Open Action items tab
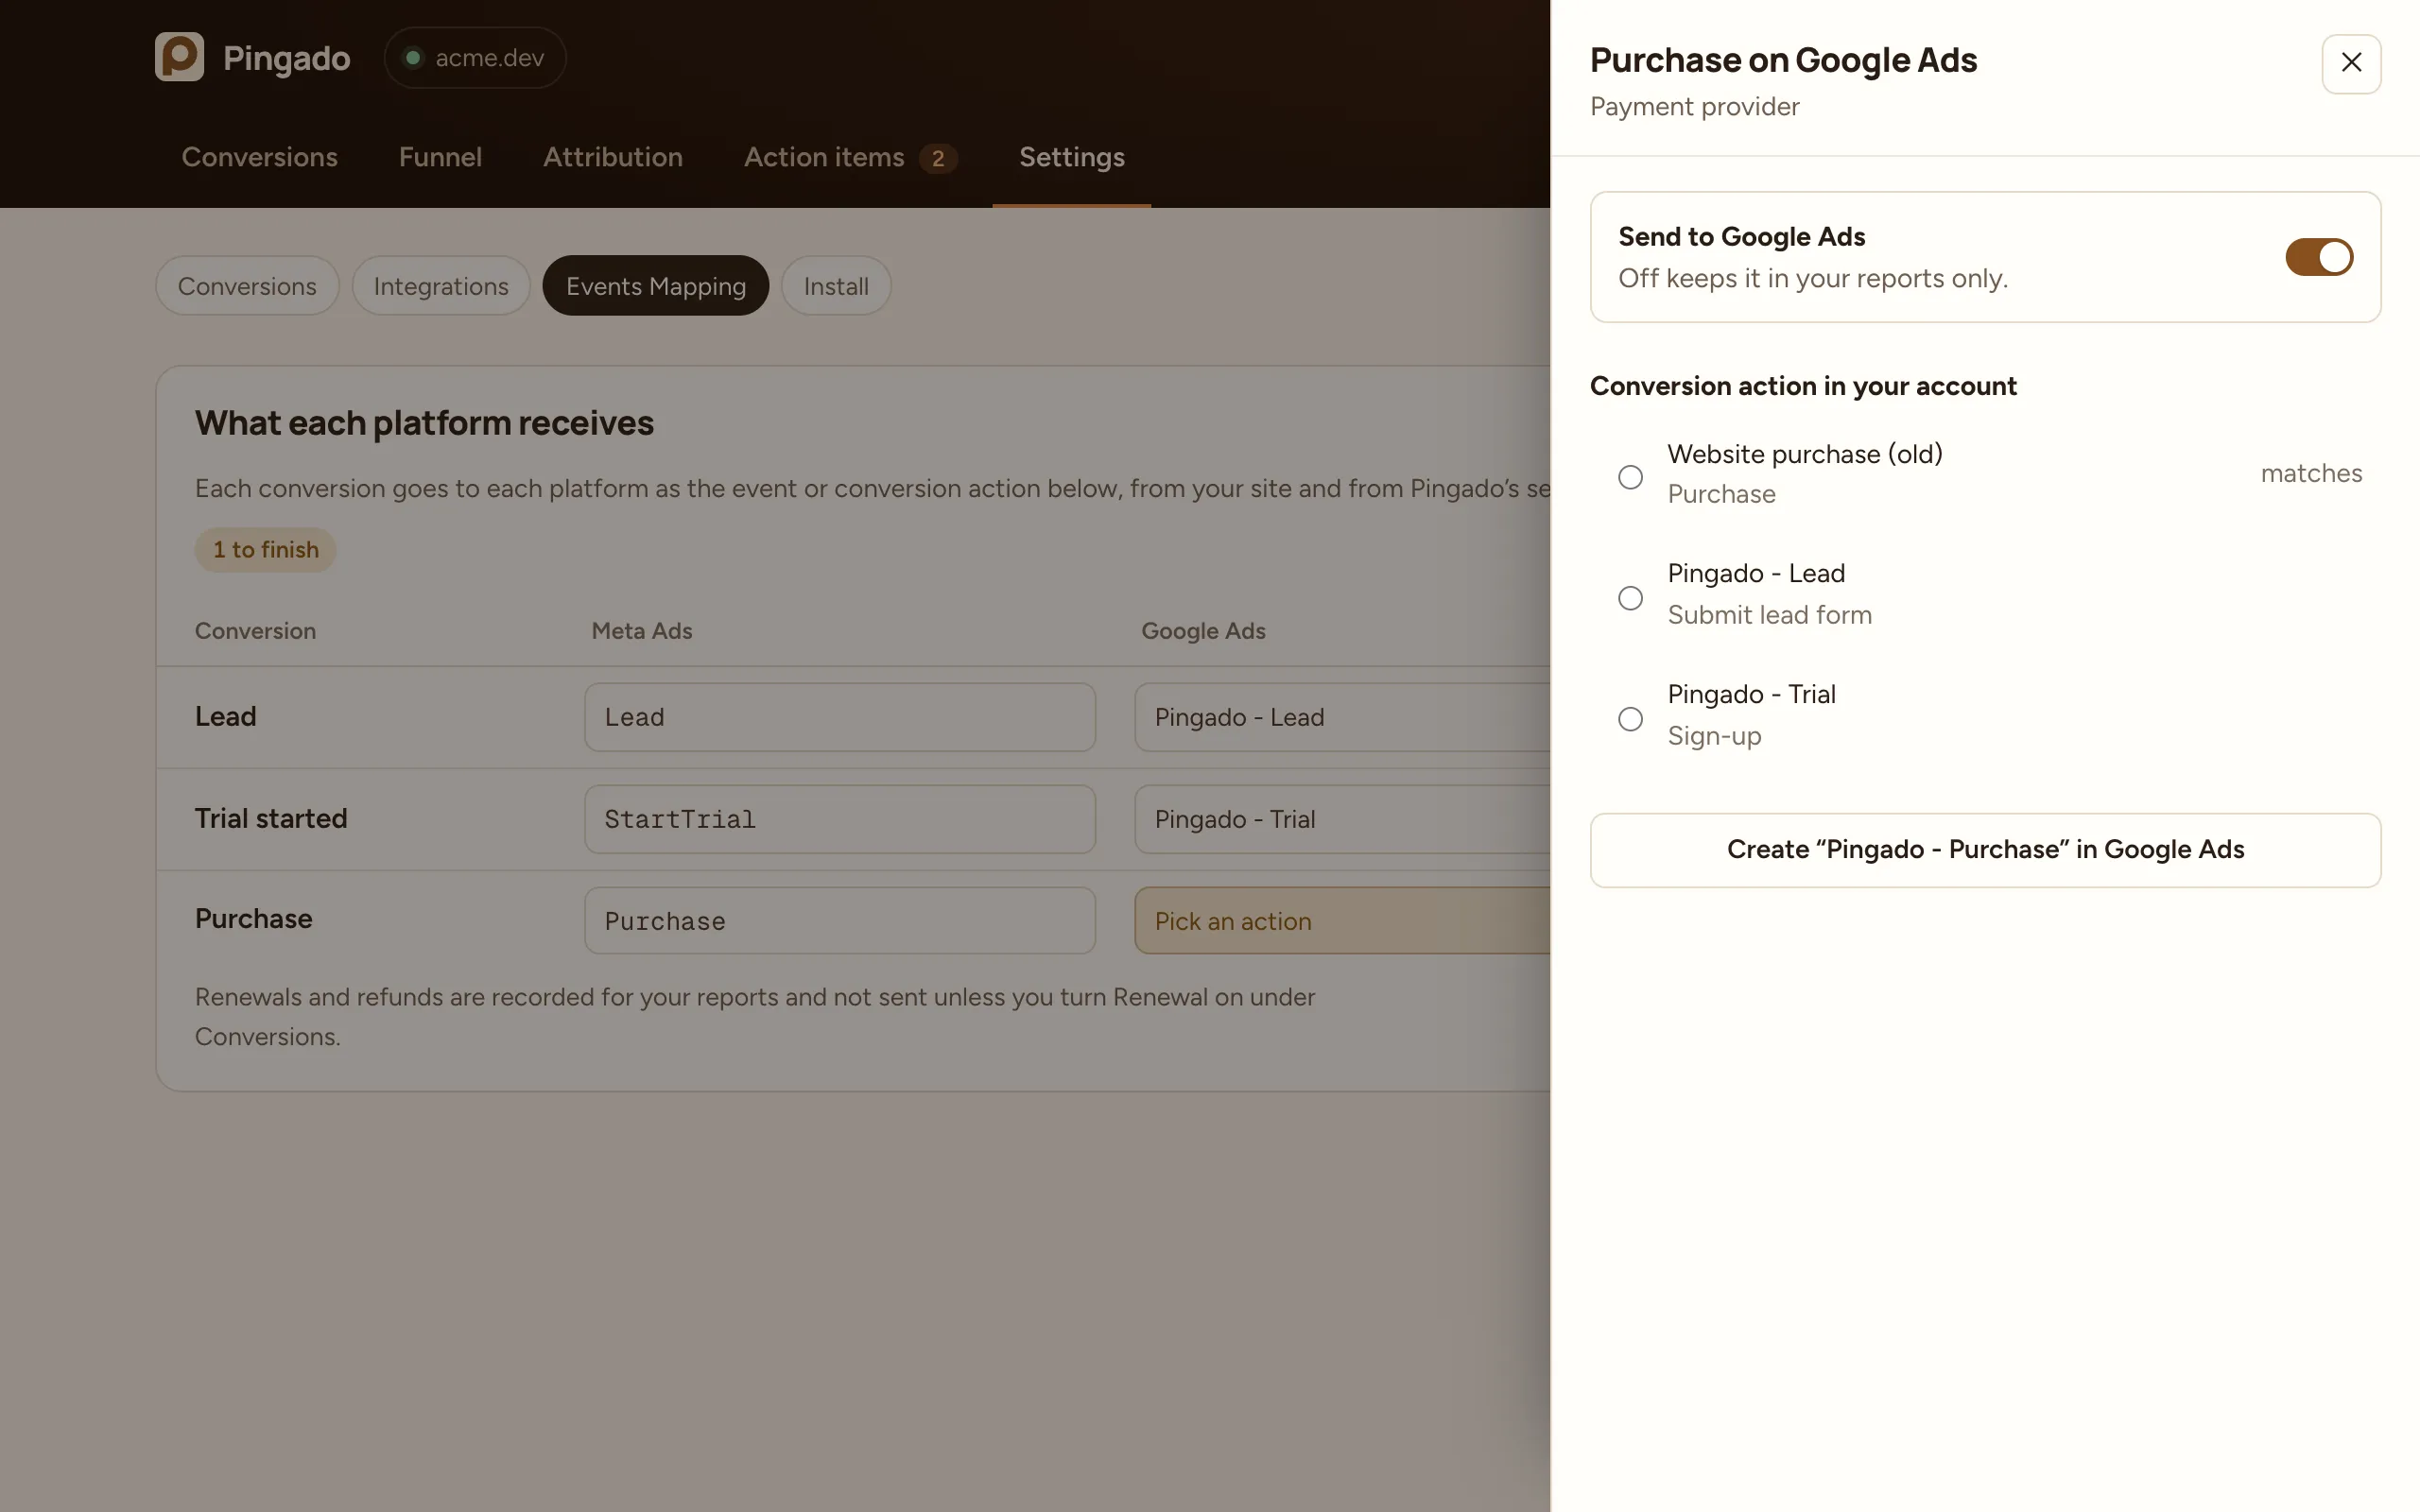Screen dimensions: 2420x1512 (850, 158)
